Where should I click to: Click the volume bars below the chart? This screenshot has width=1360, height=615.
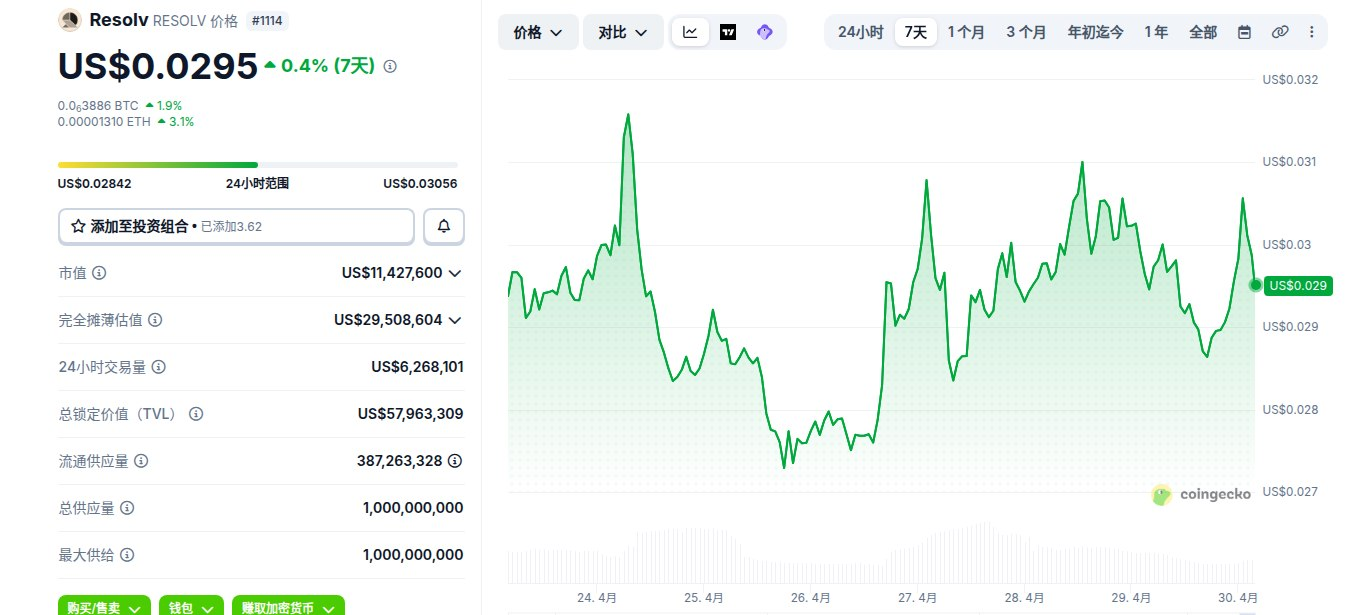point(882,553)
